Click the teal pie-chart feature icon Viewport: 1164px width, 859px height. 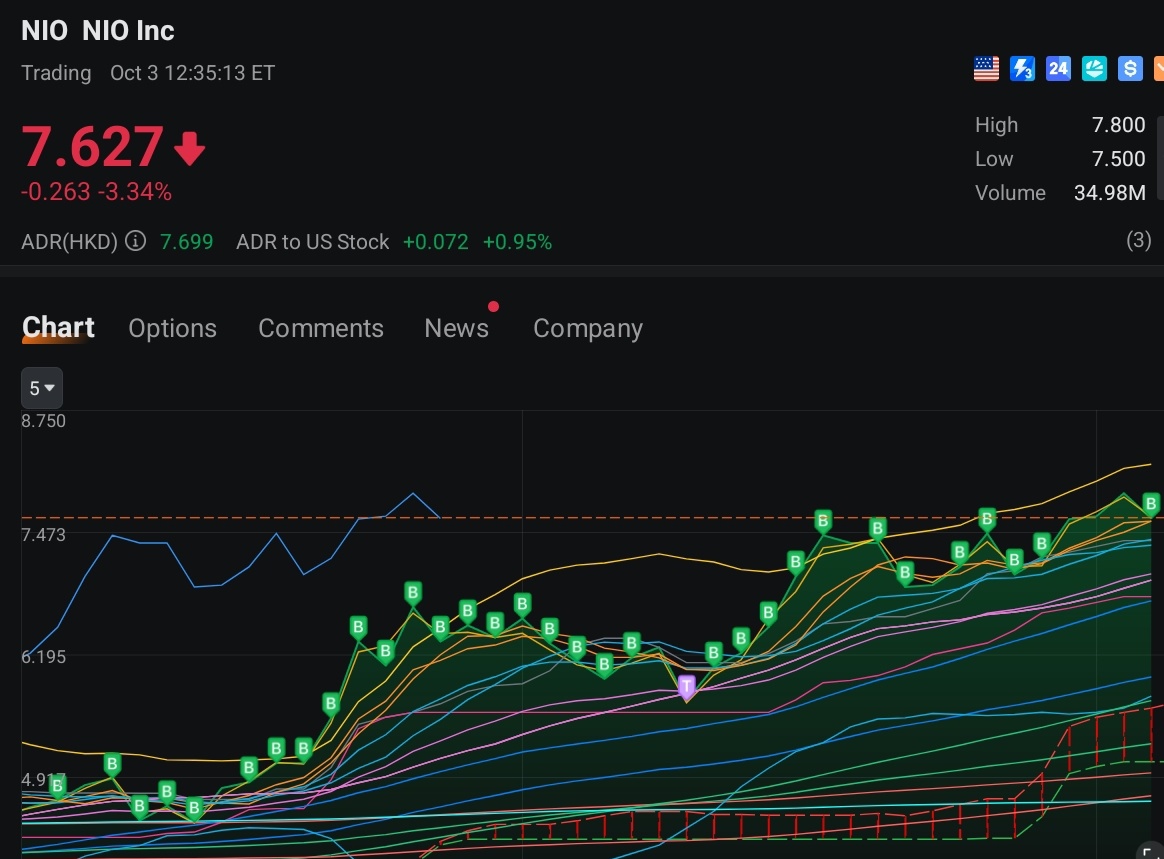(1094, 68)
